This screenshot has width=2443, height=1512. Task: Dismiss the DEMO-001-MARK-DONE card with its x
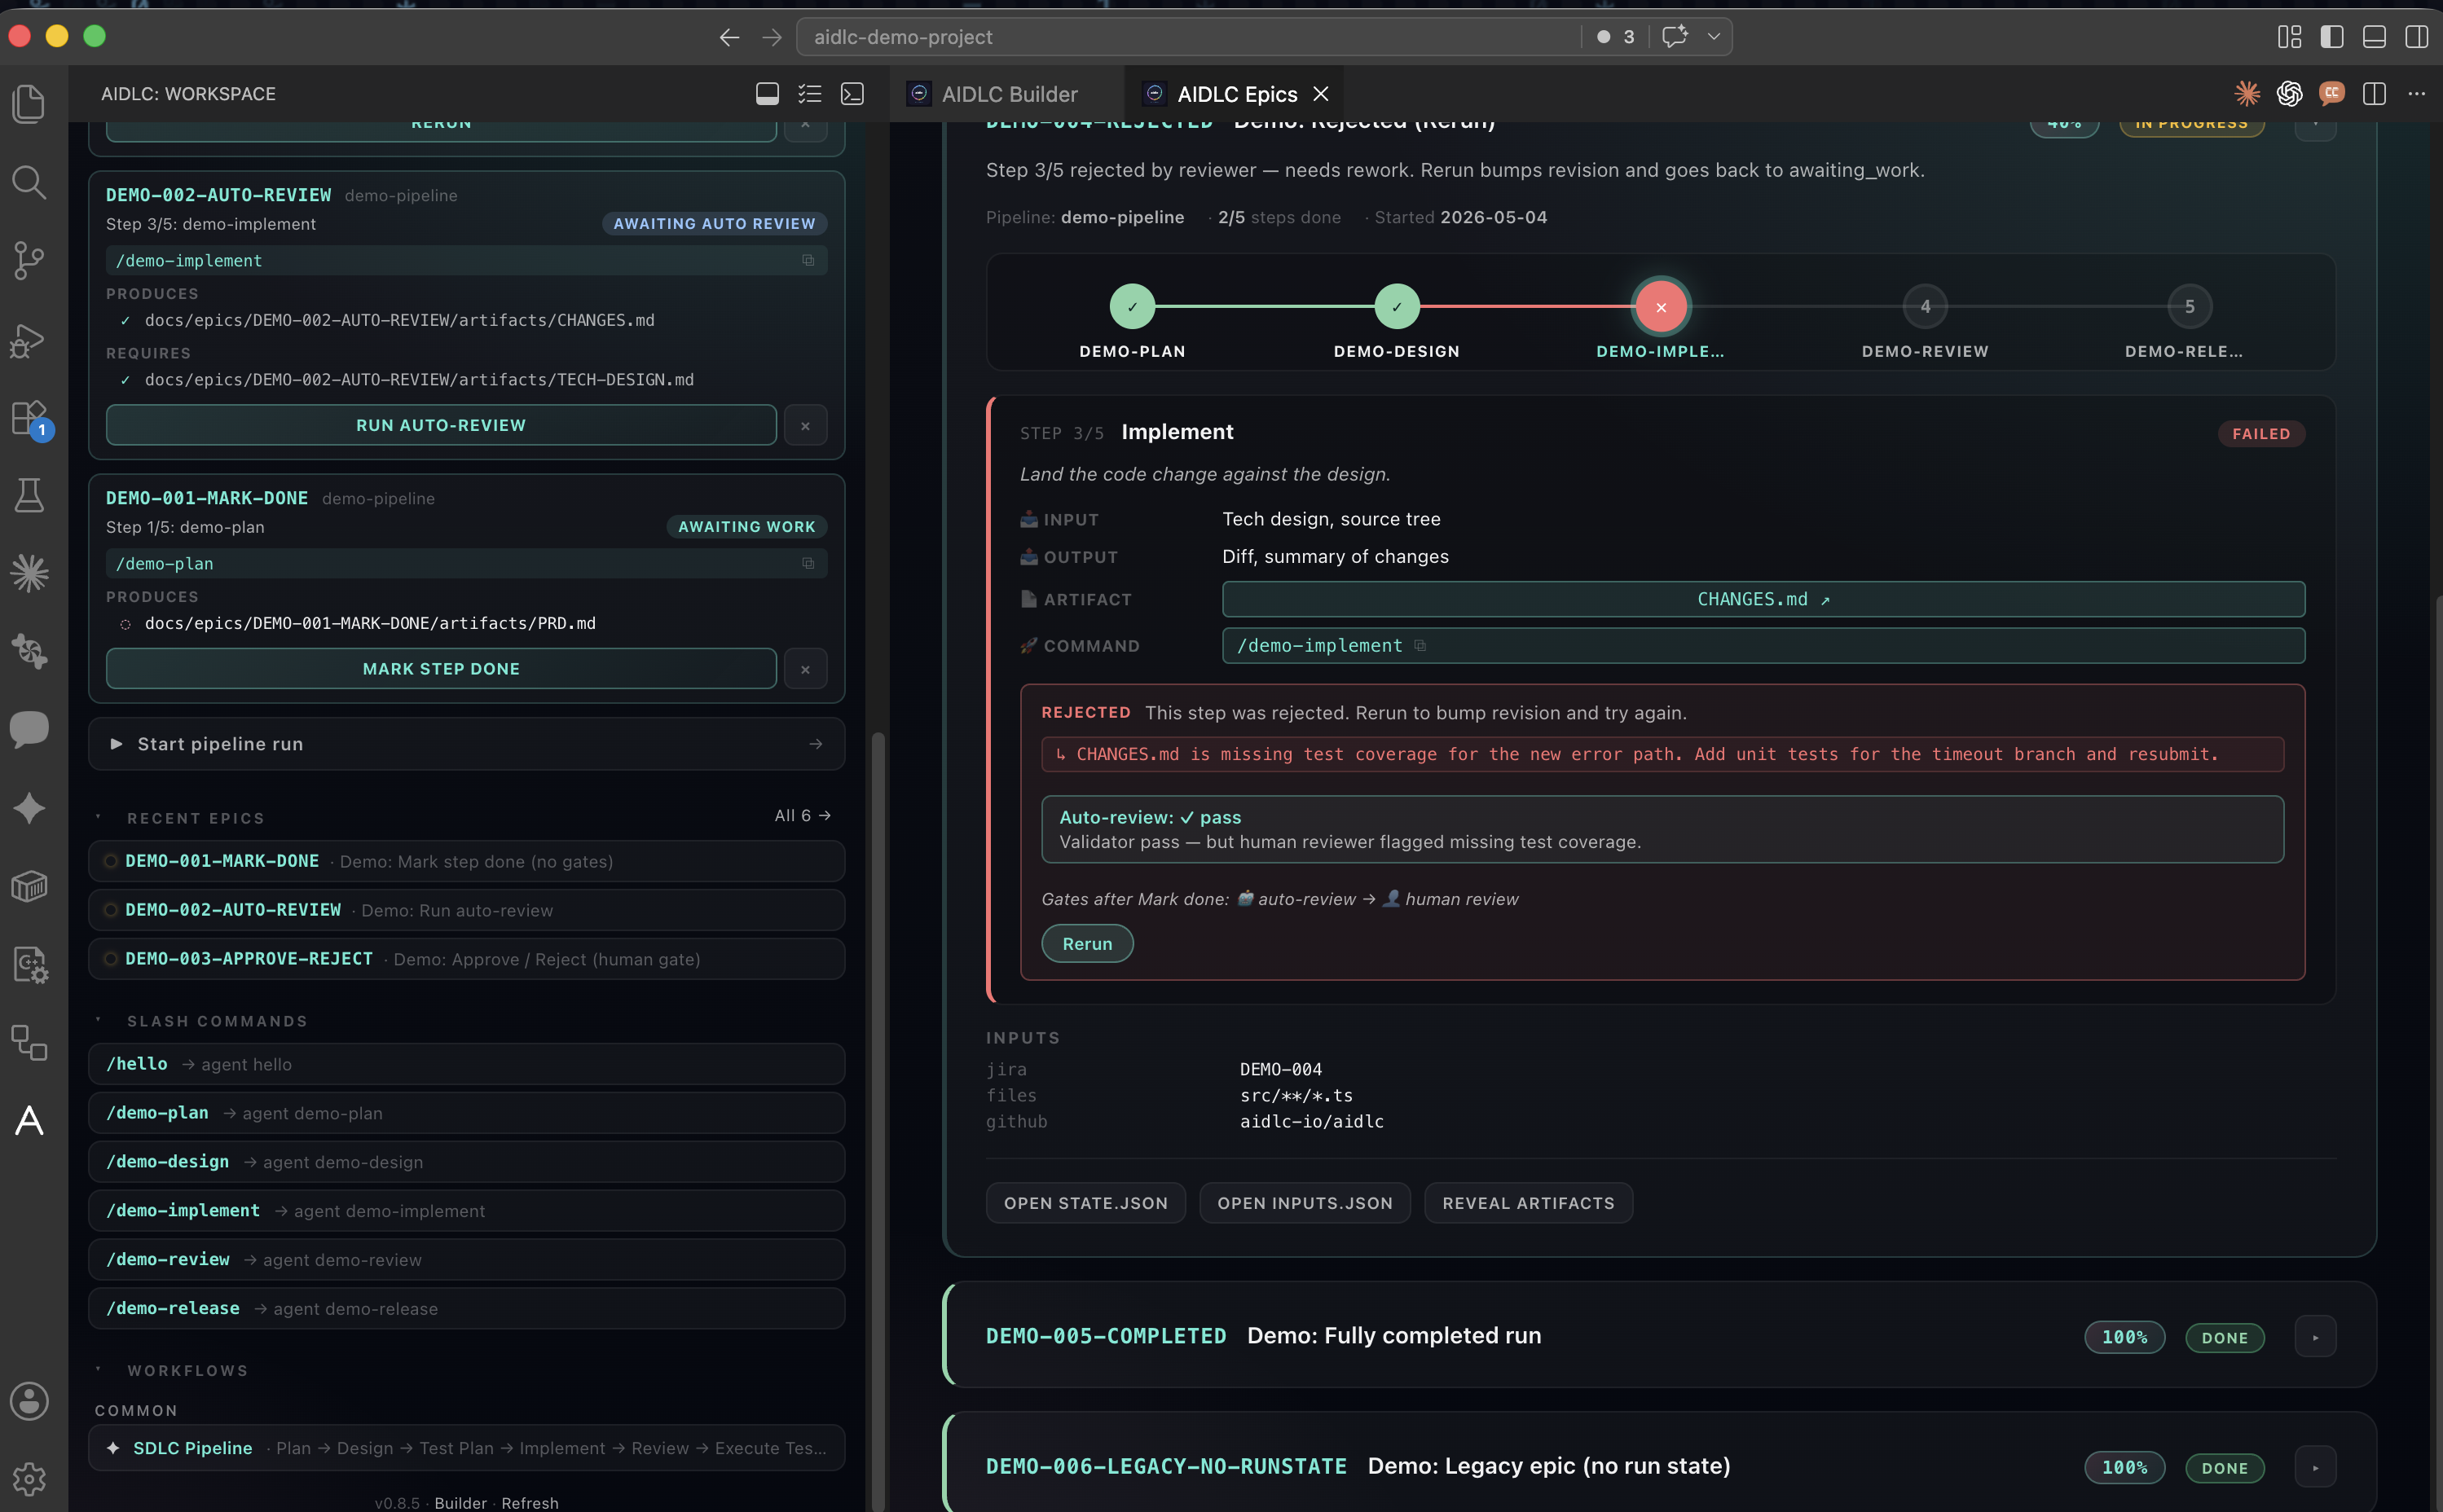[805, 669]
